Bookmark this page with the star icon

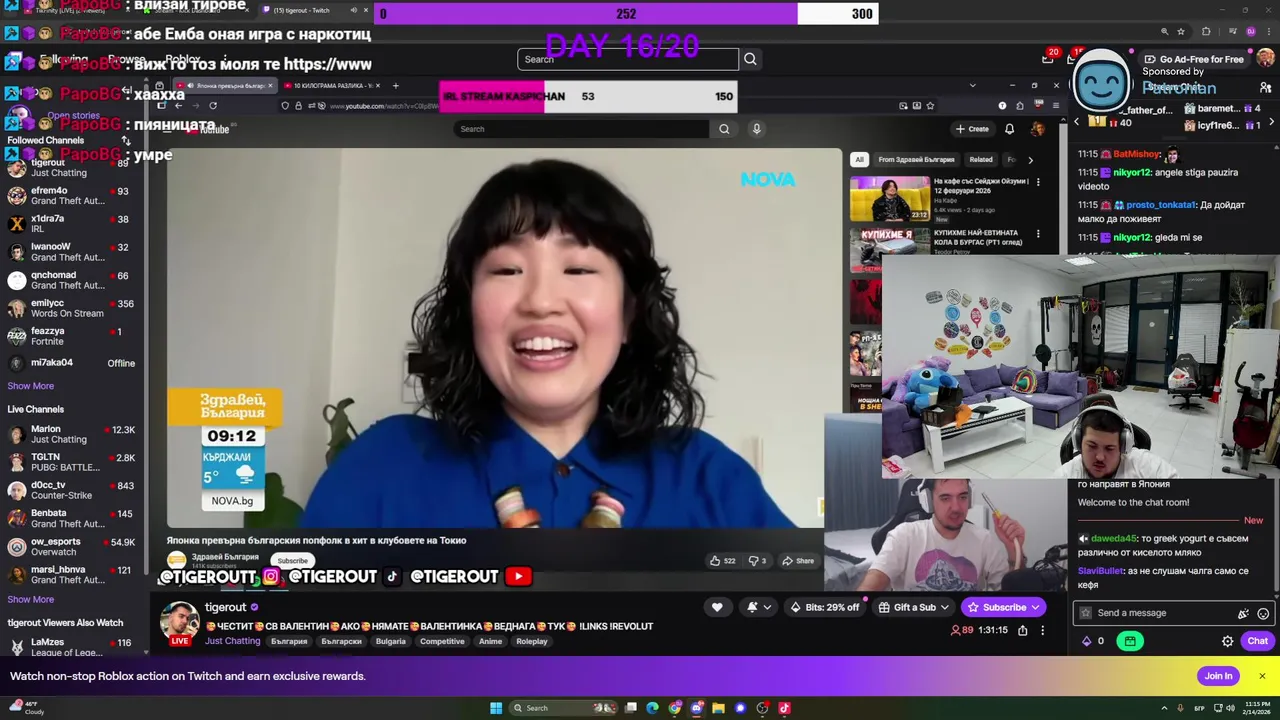[1181, 32]
